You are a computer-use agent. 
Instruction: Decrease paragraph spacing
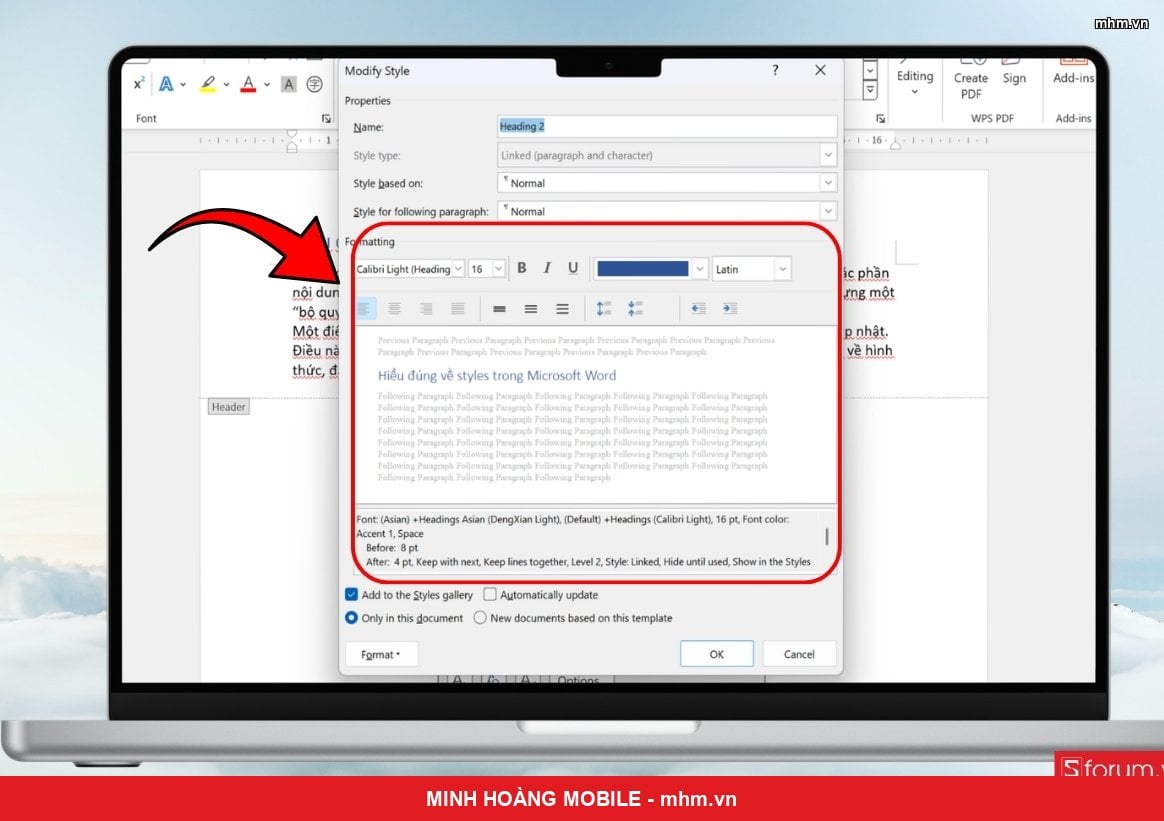click(x=635, y=308)
